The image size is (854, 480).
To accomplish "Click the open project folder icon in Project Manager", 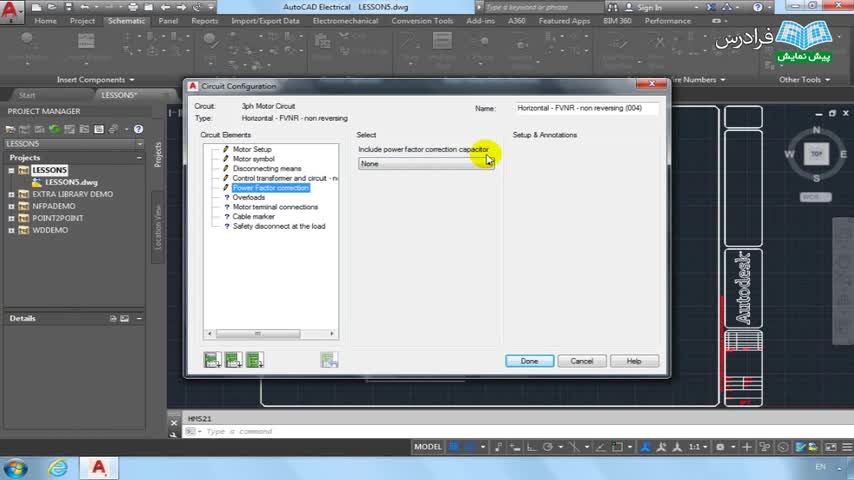I will (10, 129).
